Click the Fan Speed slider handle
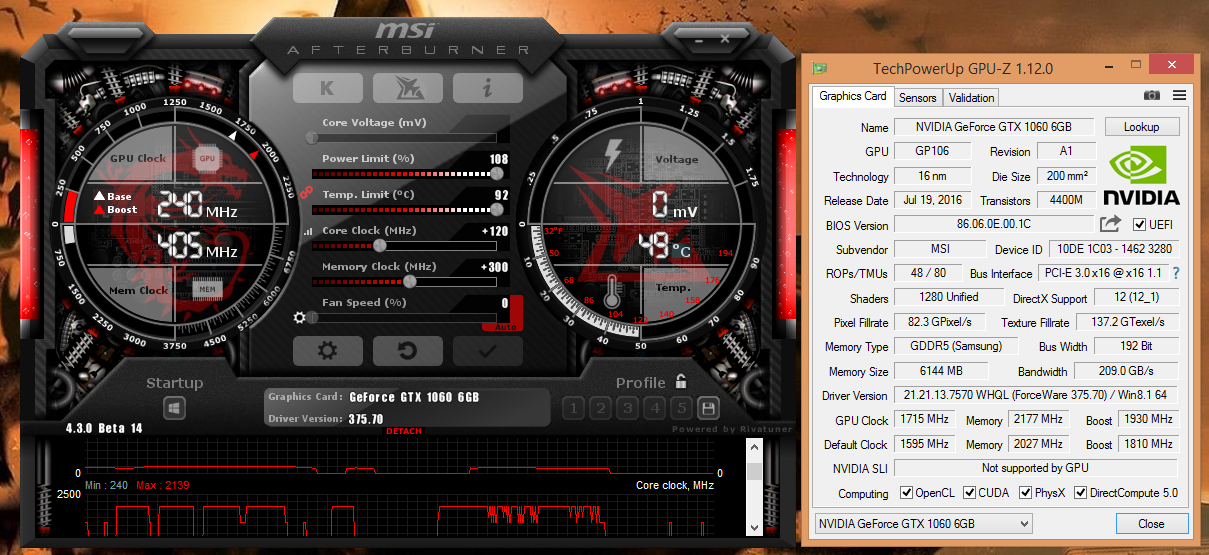This screenshot has width=1209, height=555. click(314, 317)
